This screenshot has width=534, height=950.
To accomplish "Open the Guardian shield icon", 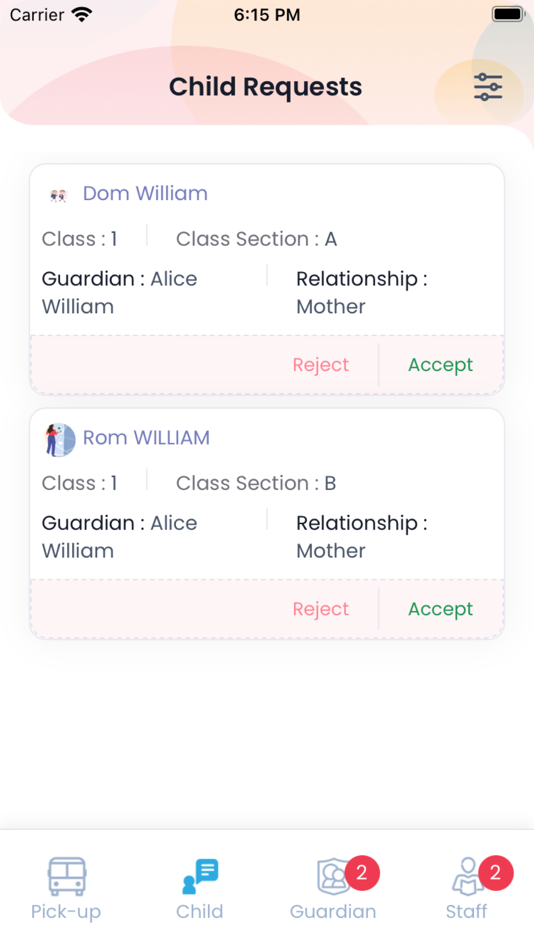I will 333,876.
